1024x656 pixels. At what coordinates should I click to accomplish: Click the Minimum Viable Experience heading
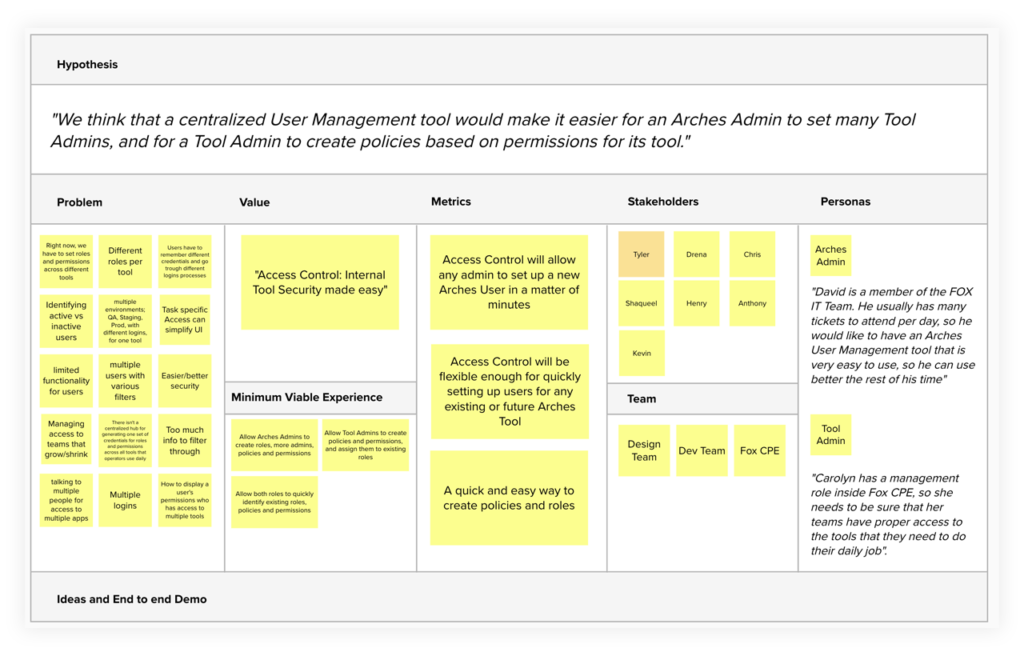click(307, 397)
